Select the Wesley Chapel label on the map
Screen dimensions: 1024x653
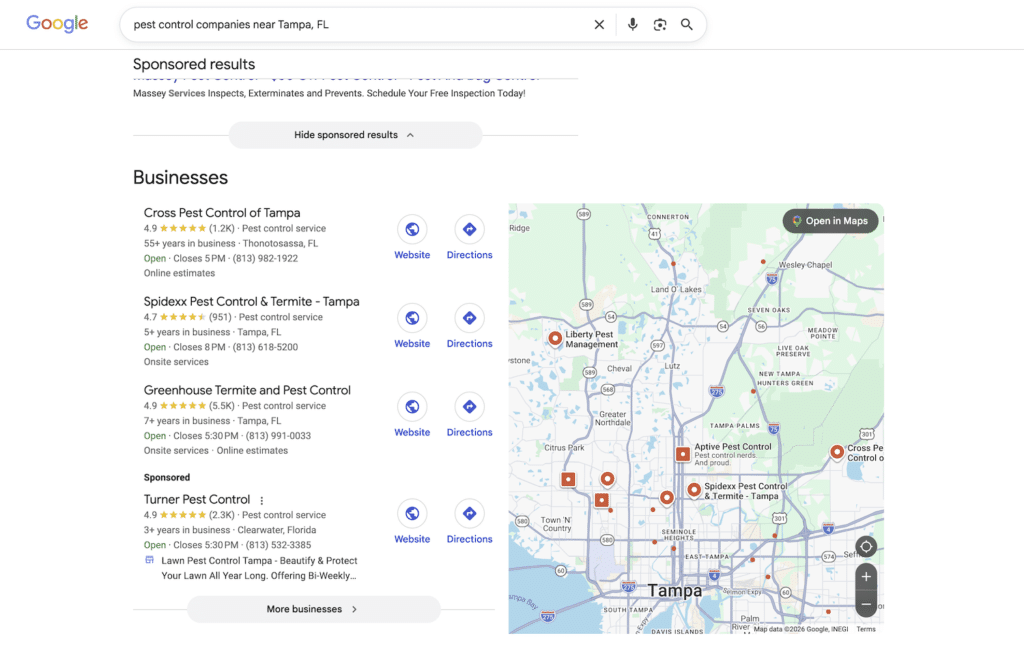[805, 265]
